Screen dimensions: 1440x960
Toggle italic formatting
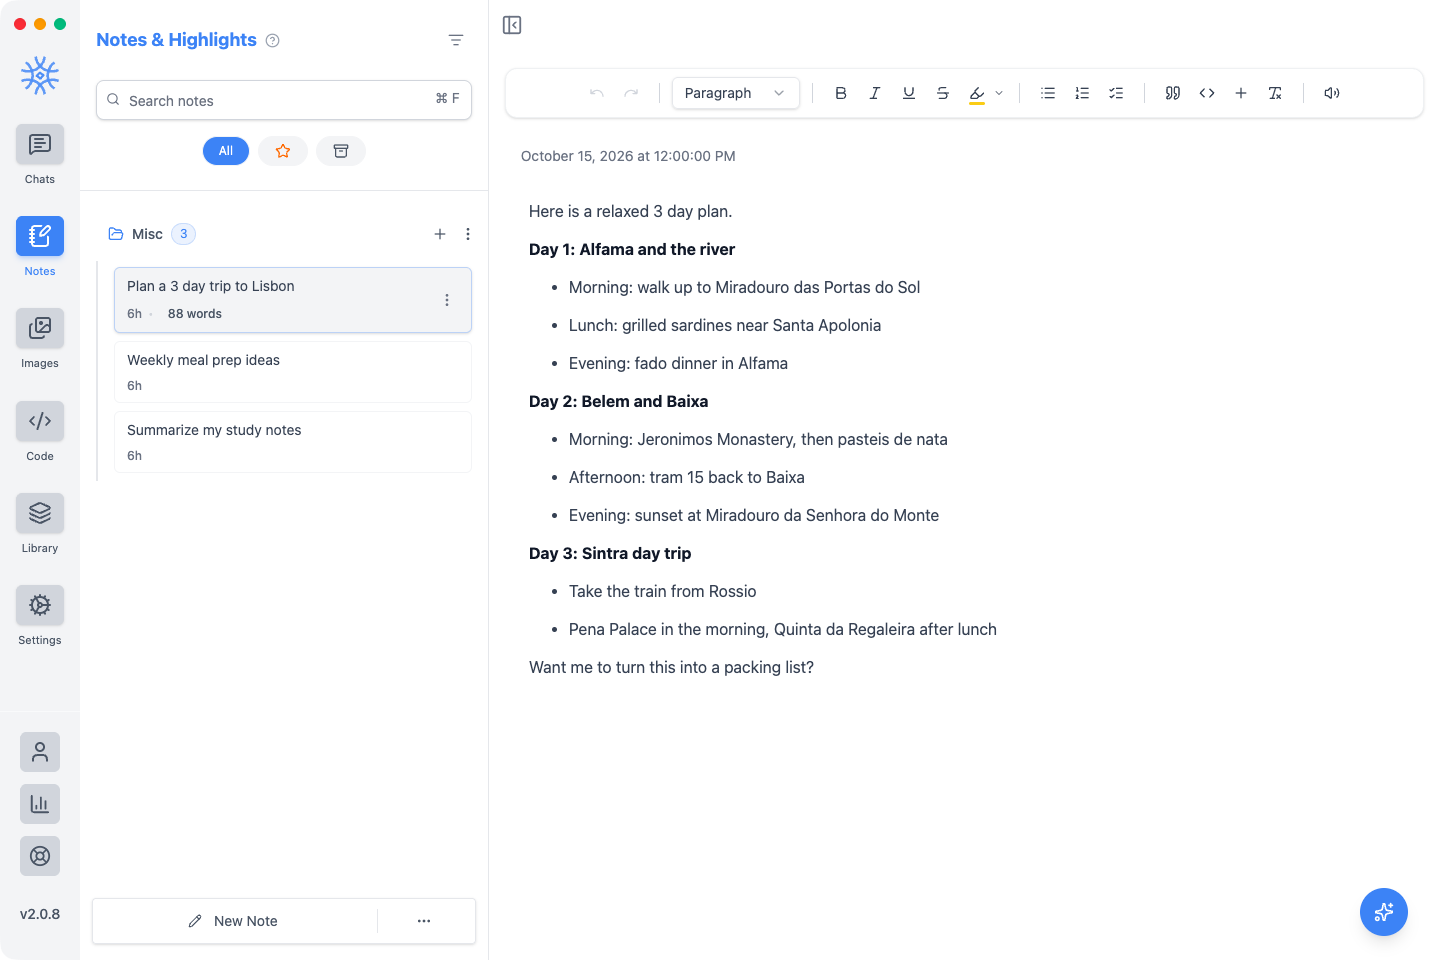point(875,93)
